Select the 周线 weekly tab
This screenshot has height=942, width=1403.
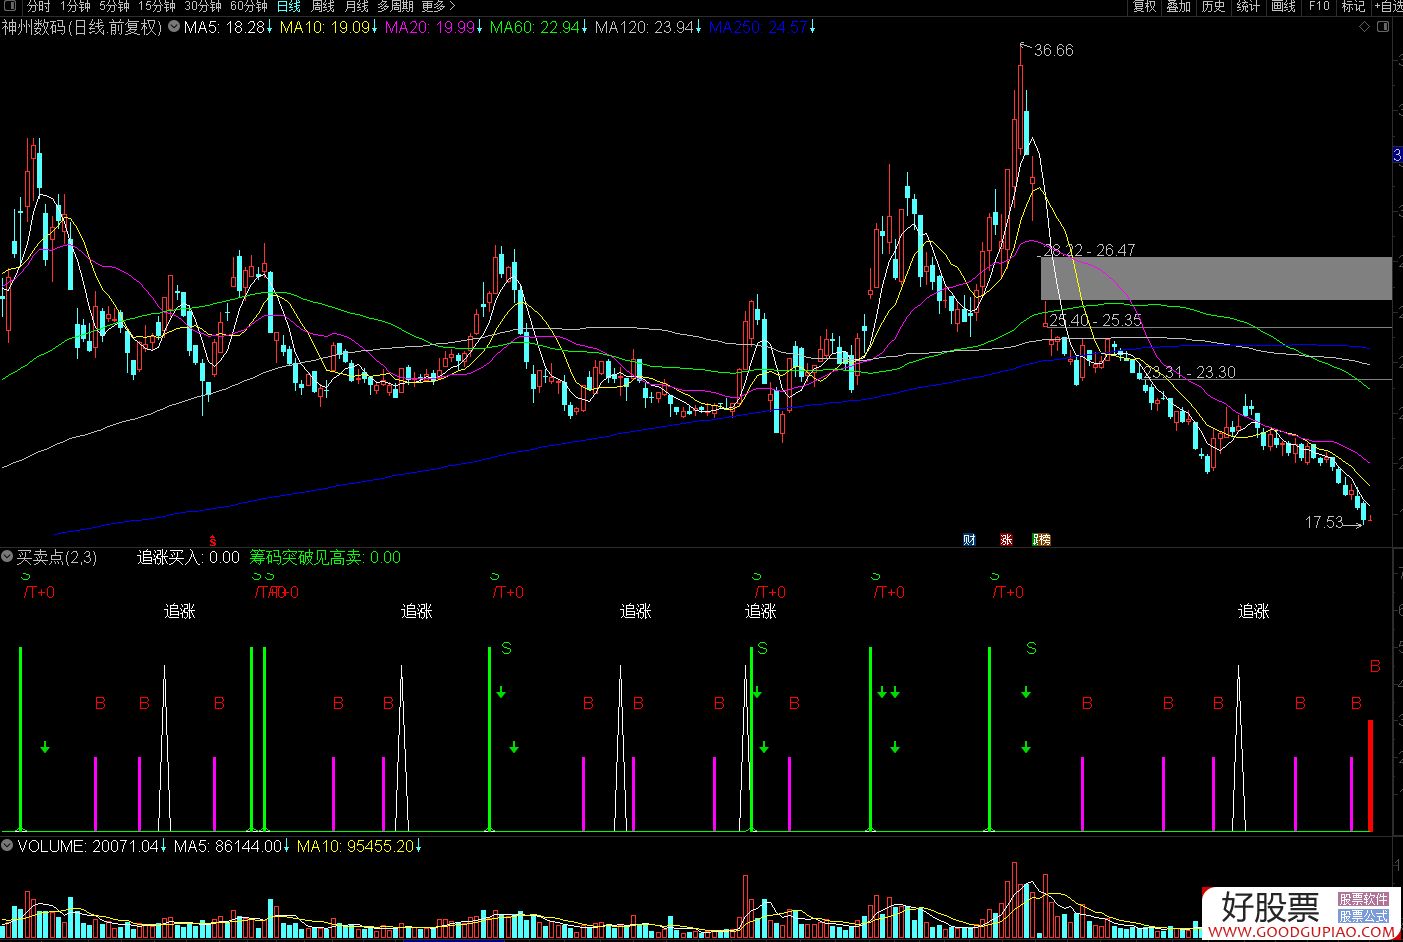[x=322, y=7]
